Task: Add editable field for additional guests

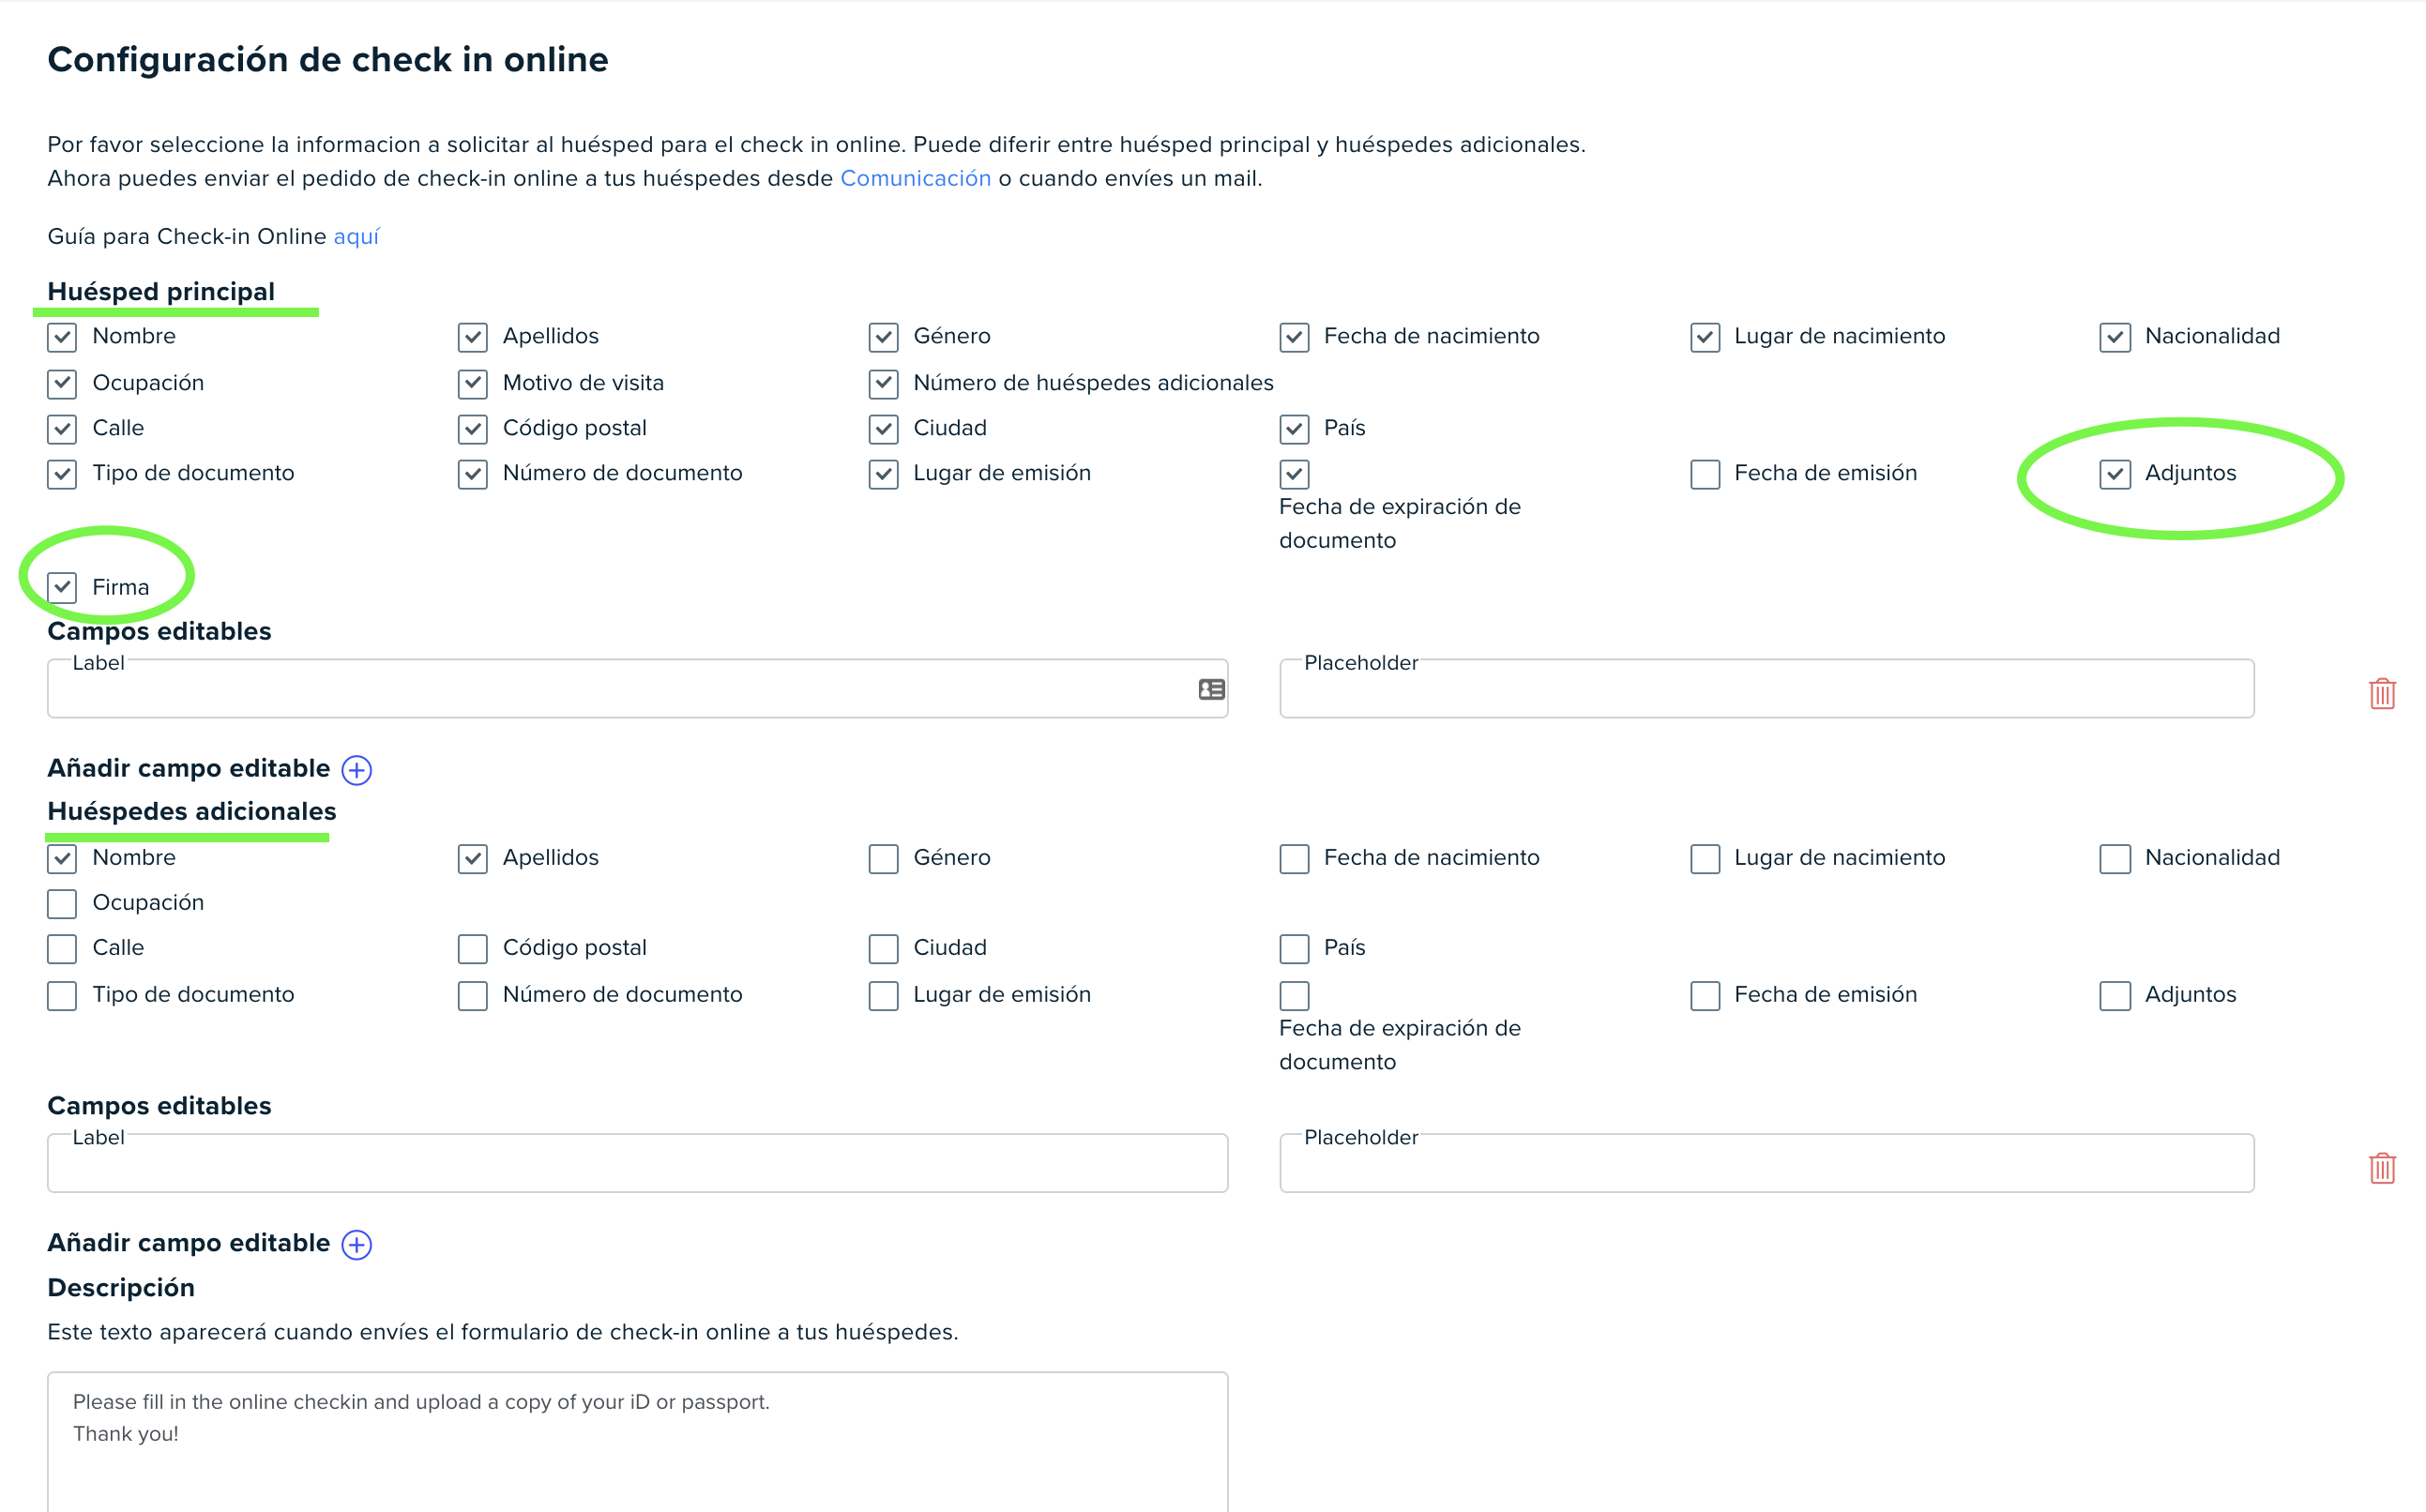Action: pos(357,1244)
